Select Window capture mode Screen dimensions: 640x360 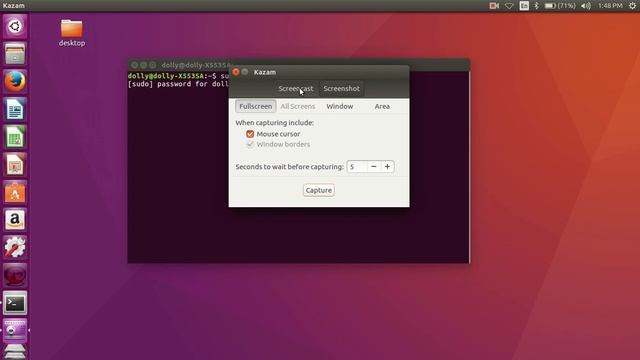pyautogui.click(x=340, y=106)
